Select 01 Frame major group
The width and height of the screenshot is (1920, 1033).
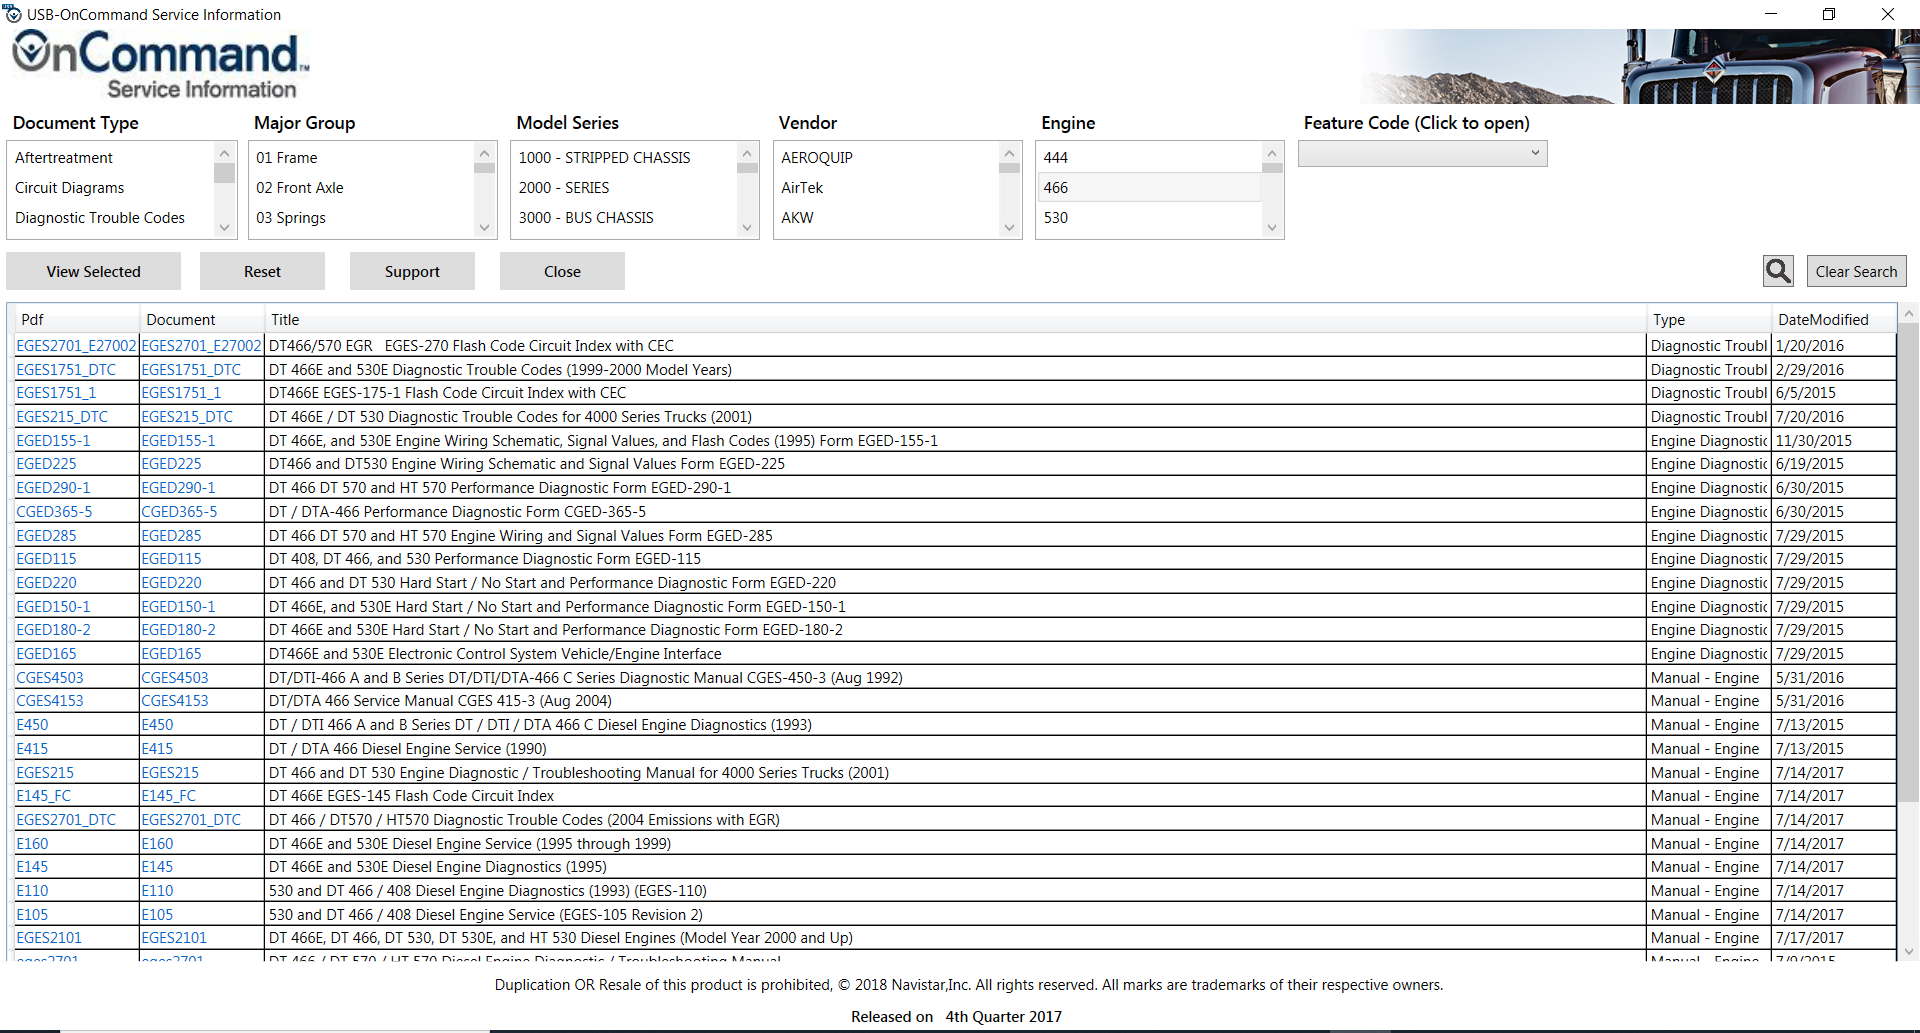(x=362, y=157)
